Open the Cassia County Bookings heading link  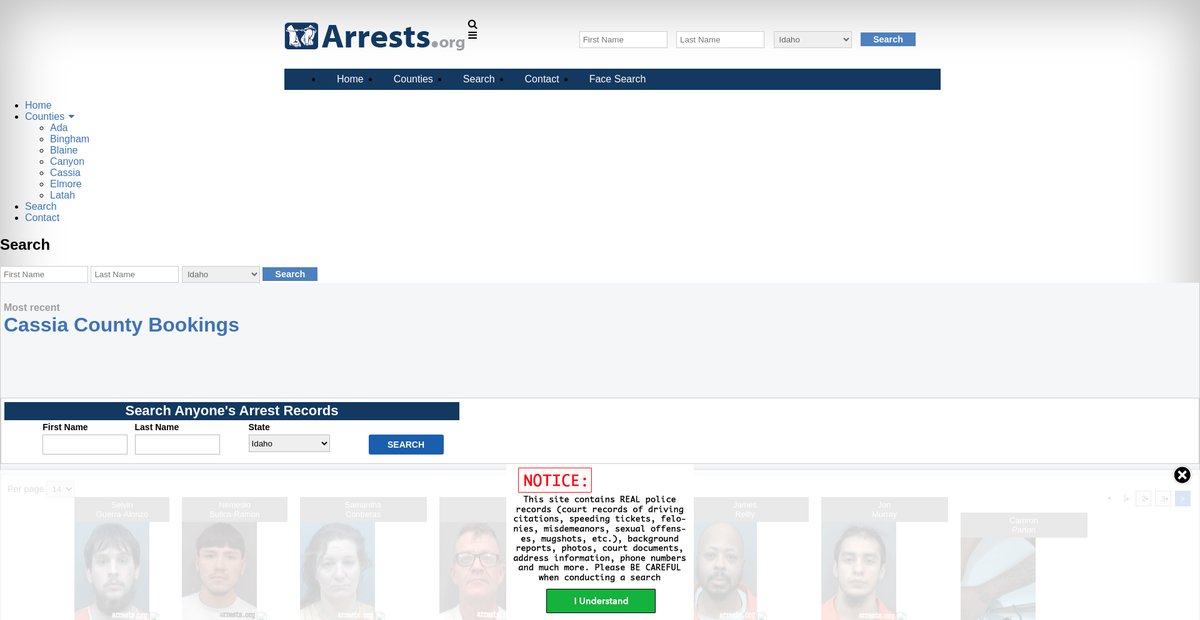click(x=121, y=325)
